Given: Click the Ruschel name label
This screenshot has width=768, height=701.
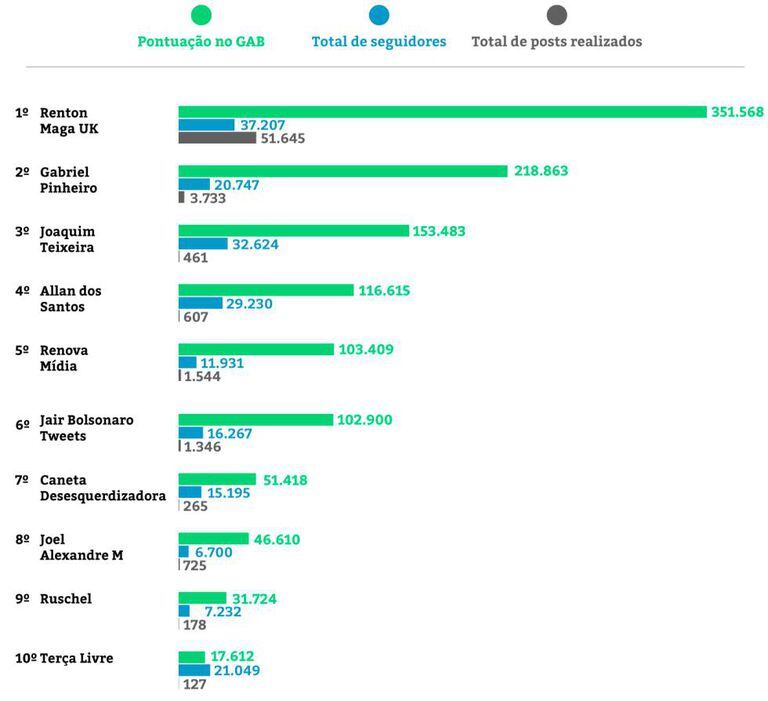Looking at the screenshot, I should click(65, 599).
